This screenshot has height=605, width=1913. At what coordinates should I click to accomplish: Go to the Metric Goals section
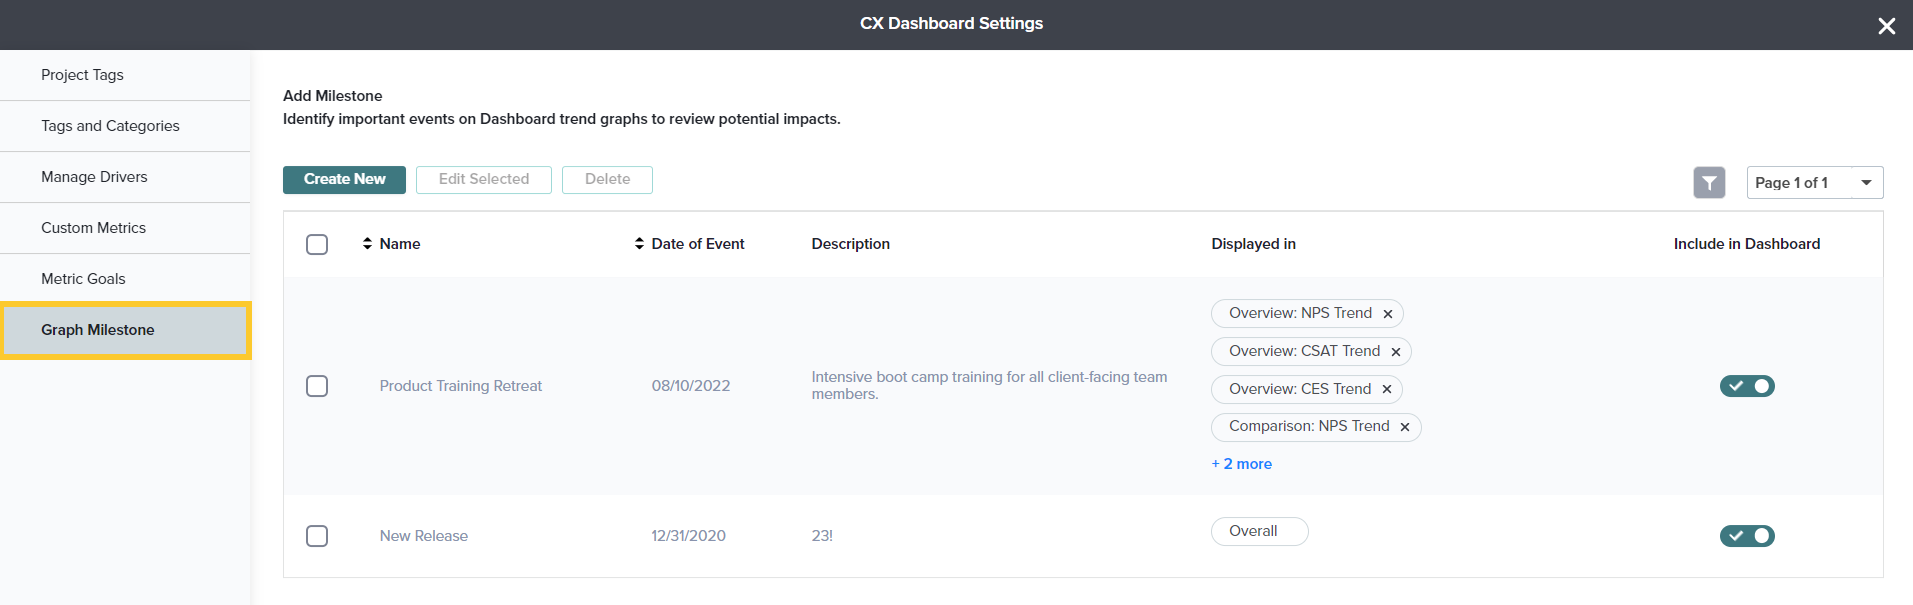point(83,279)
